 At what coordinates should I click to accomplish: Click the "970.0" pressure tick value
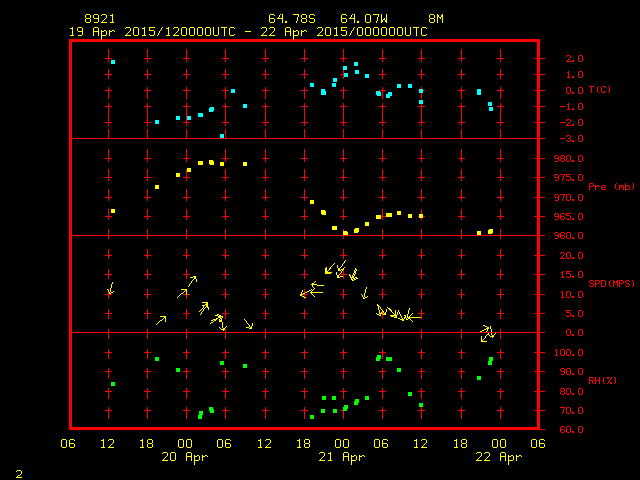tap(569, 198)
